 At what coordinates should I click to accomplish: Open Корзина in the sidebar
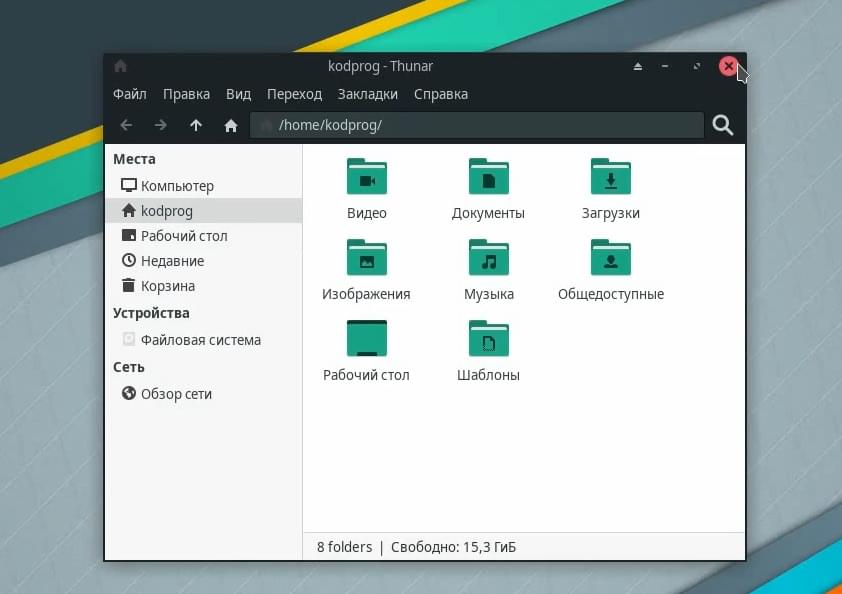point(204,286)
